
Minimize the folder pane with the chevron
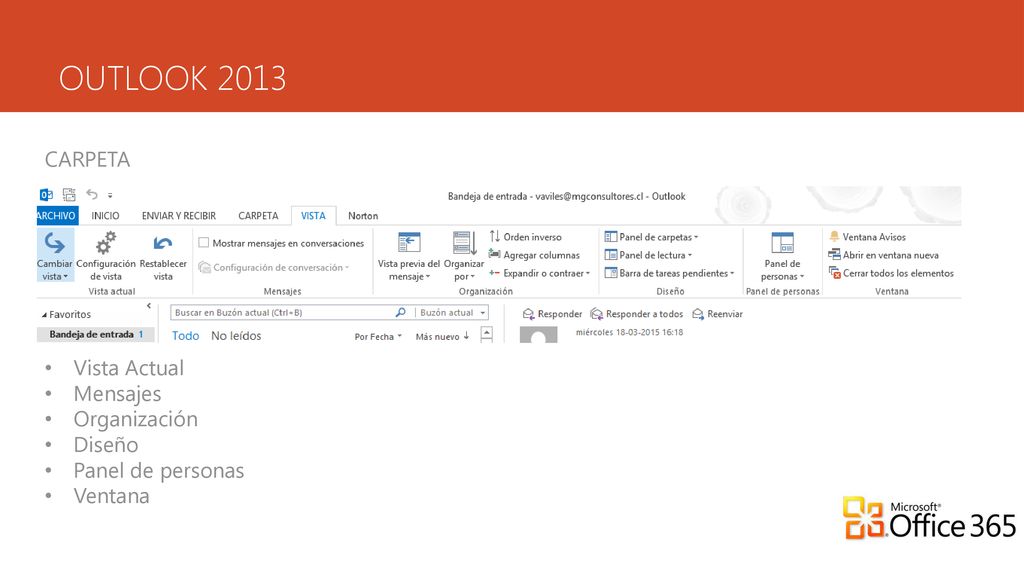149,306
